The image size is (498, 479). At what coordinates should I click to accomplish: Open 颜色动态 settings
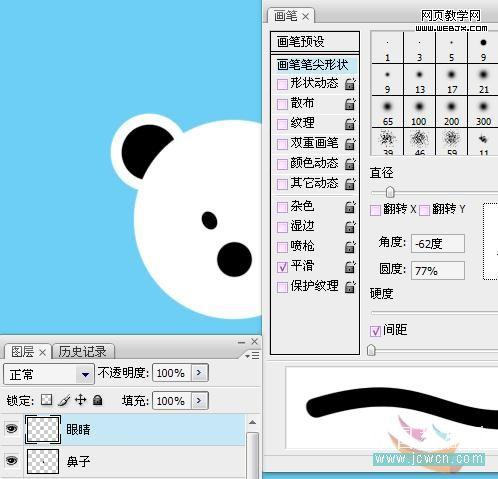(314, 163)
